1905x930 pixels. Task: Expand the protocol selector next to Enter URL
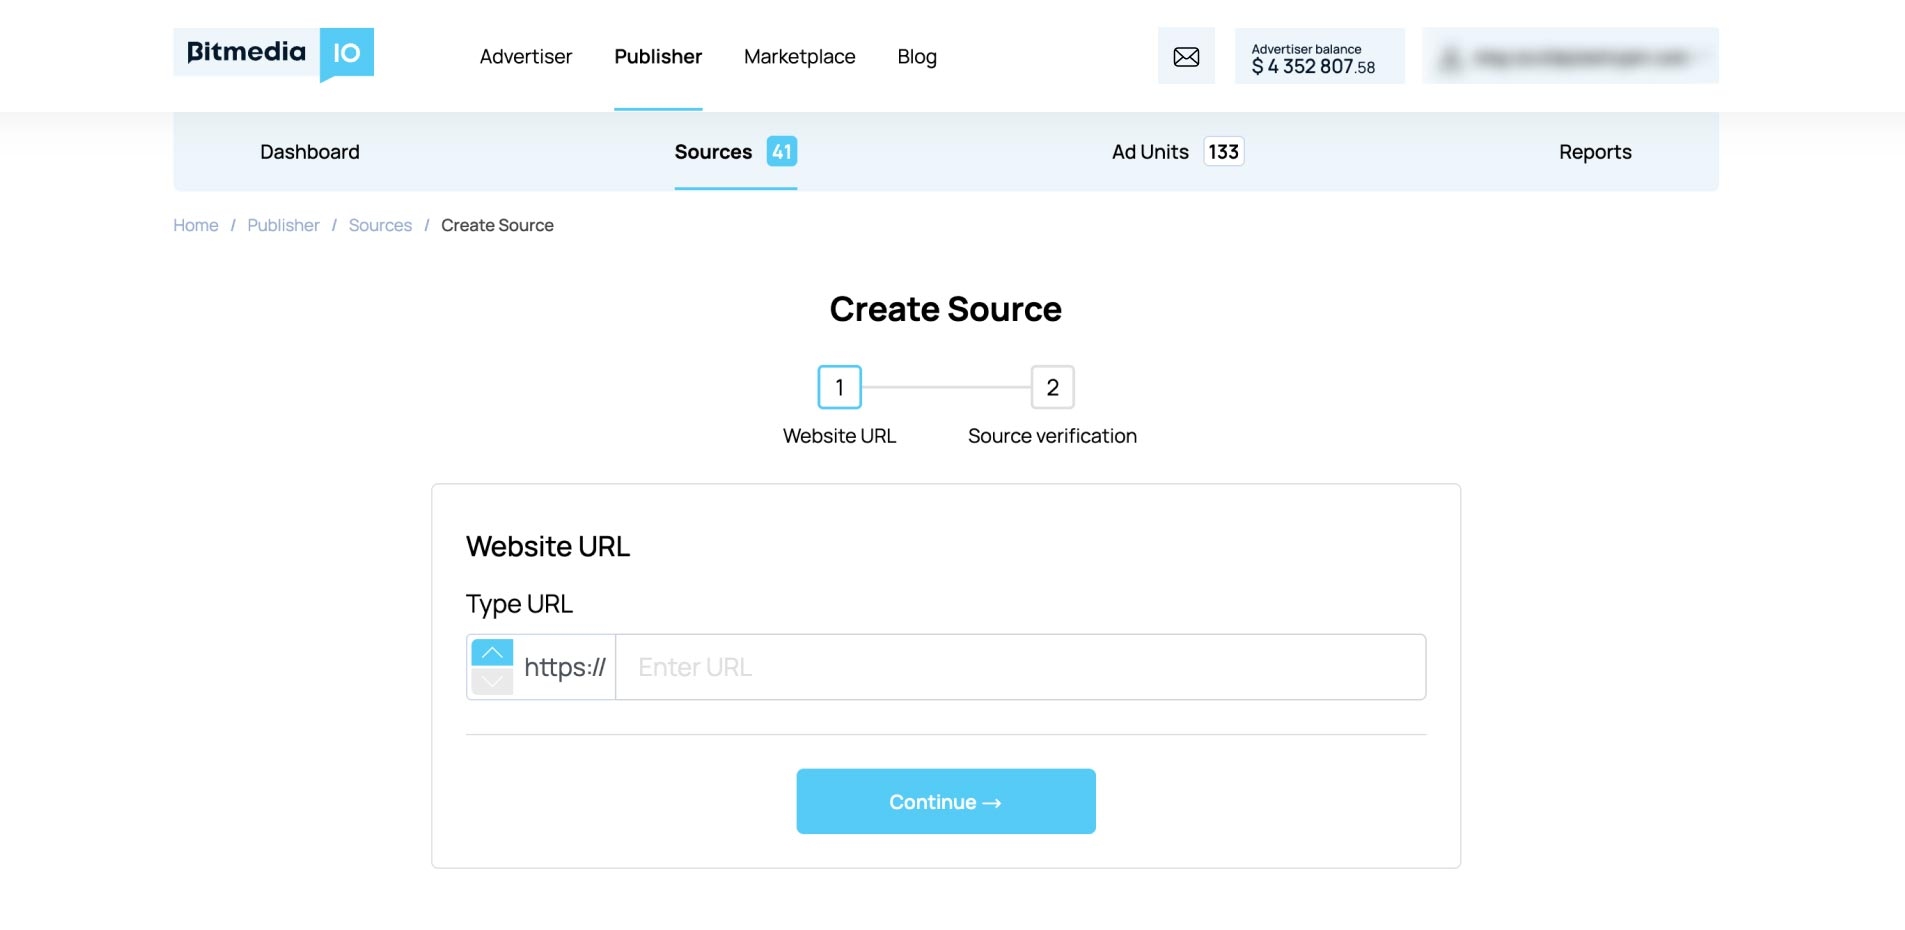[492, 667]
